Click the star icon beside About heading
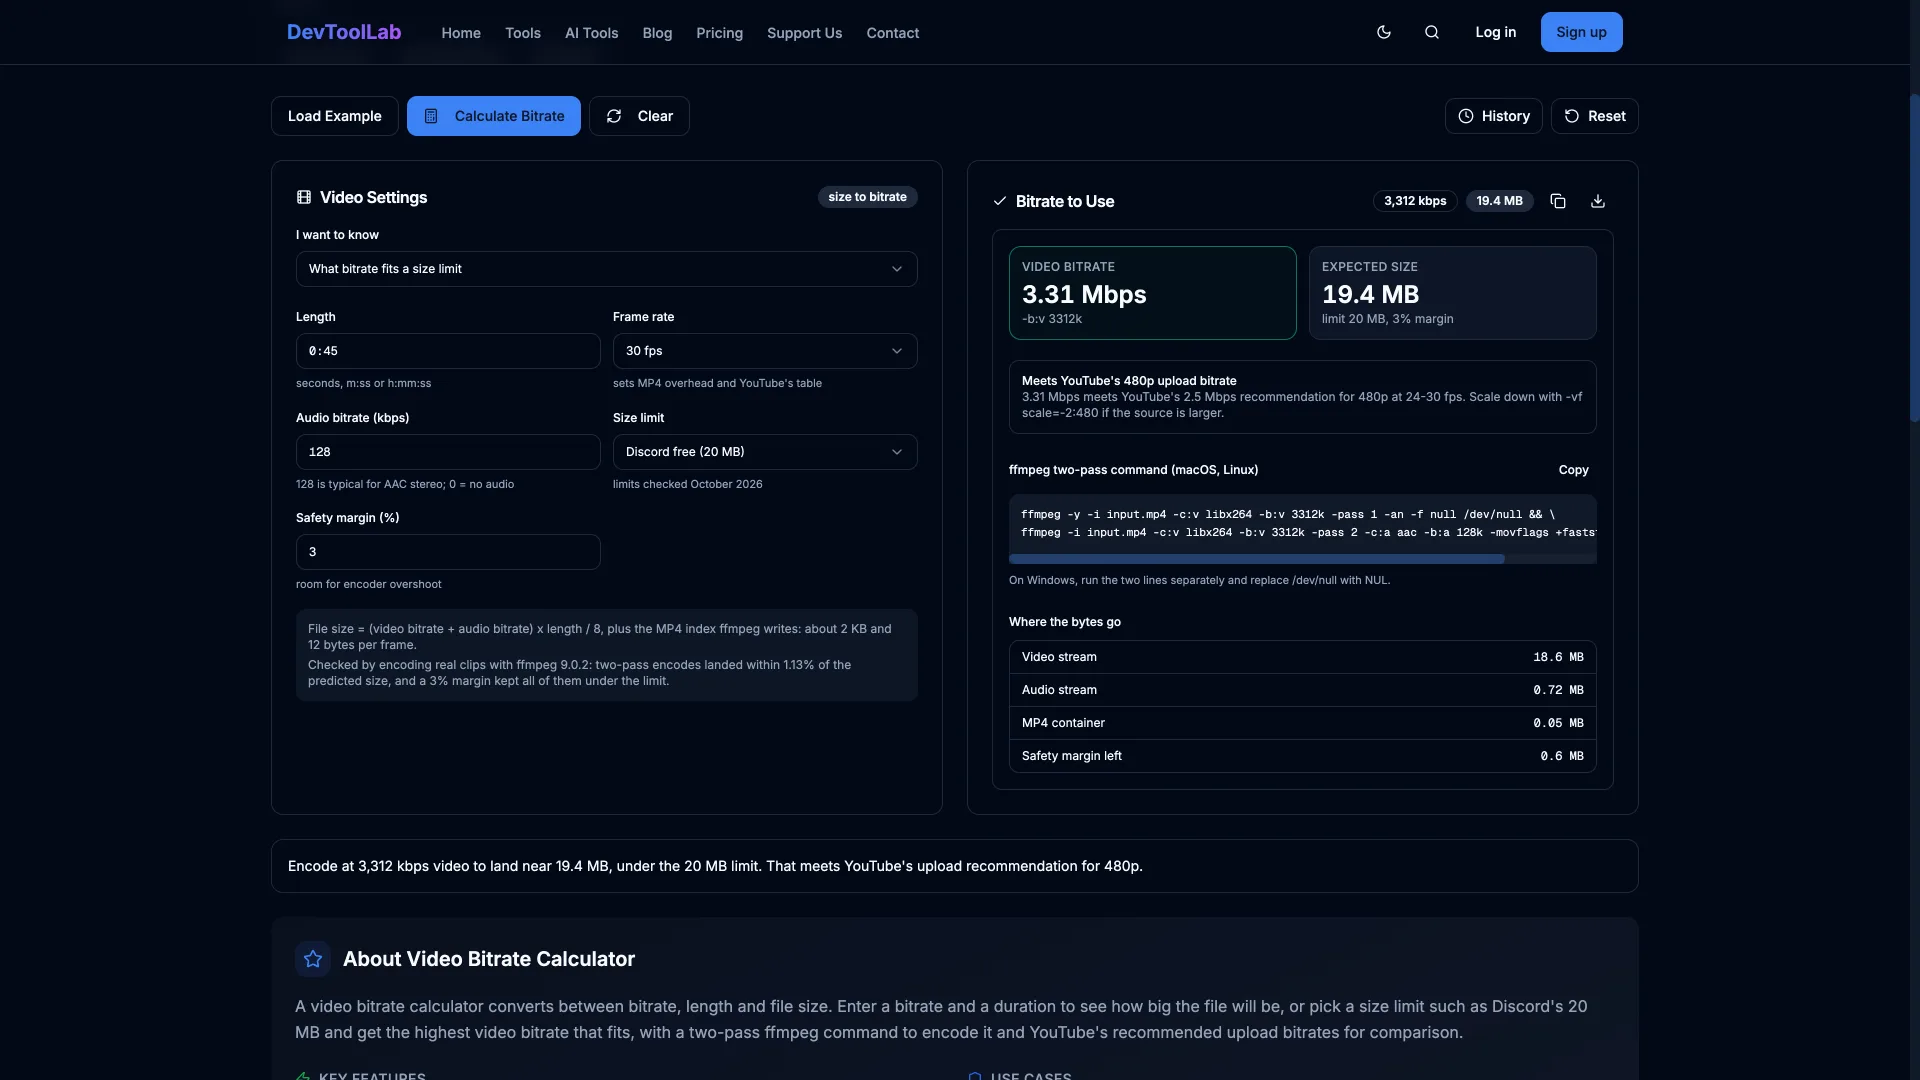 [x=313, y=959]
